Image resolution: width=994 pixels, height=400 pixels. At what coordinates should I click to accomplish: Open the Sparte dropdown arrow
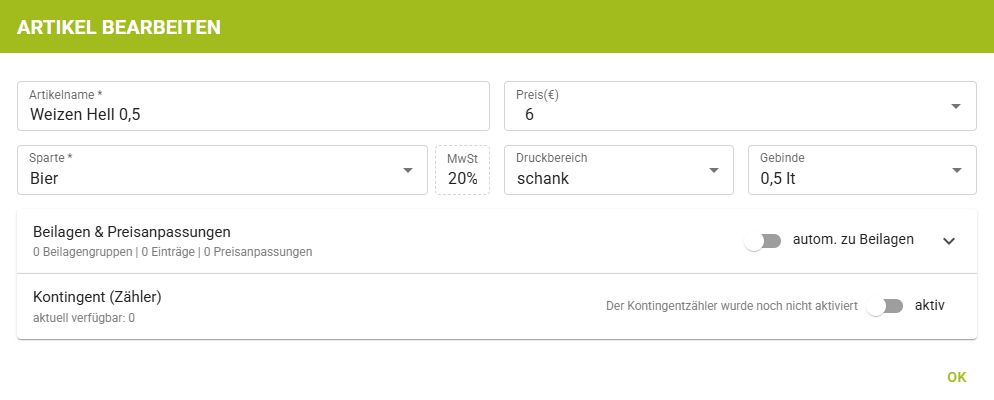click(x=407, y=170)
